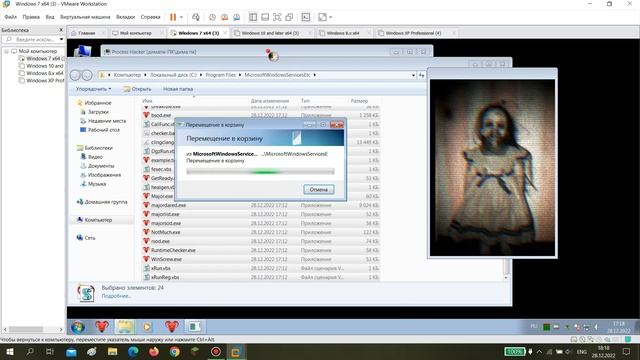Click the thumbnail bar view icon

coord(265,17)
